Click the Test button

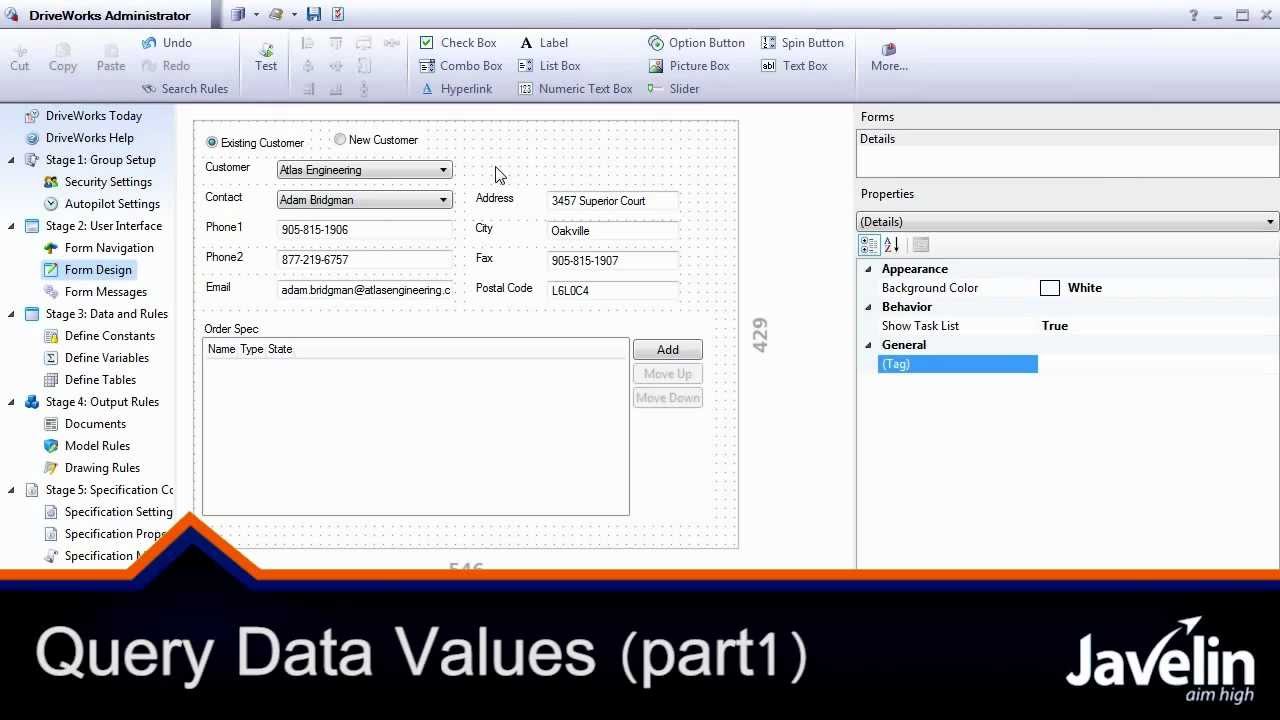(x=266, y=57)
